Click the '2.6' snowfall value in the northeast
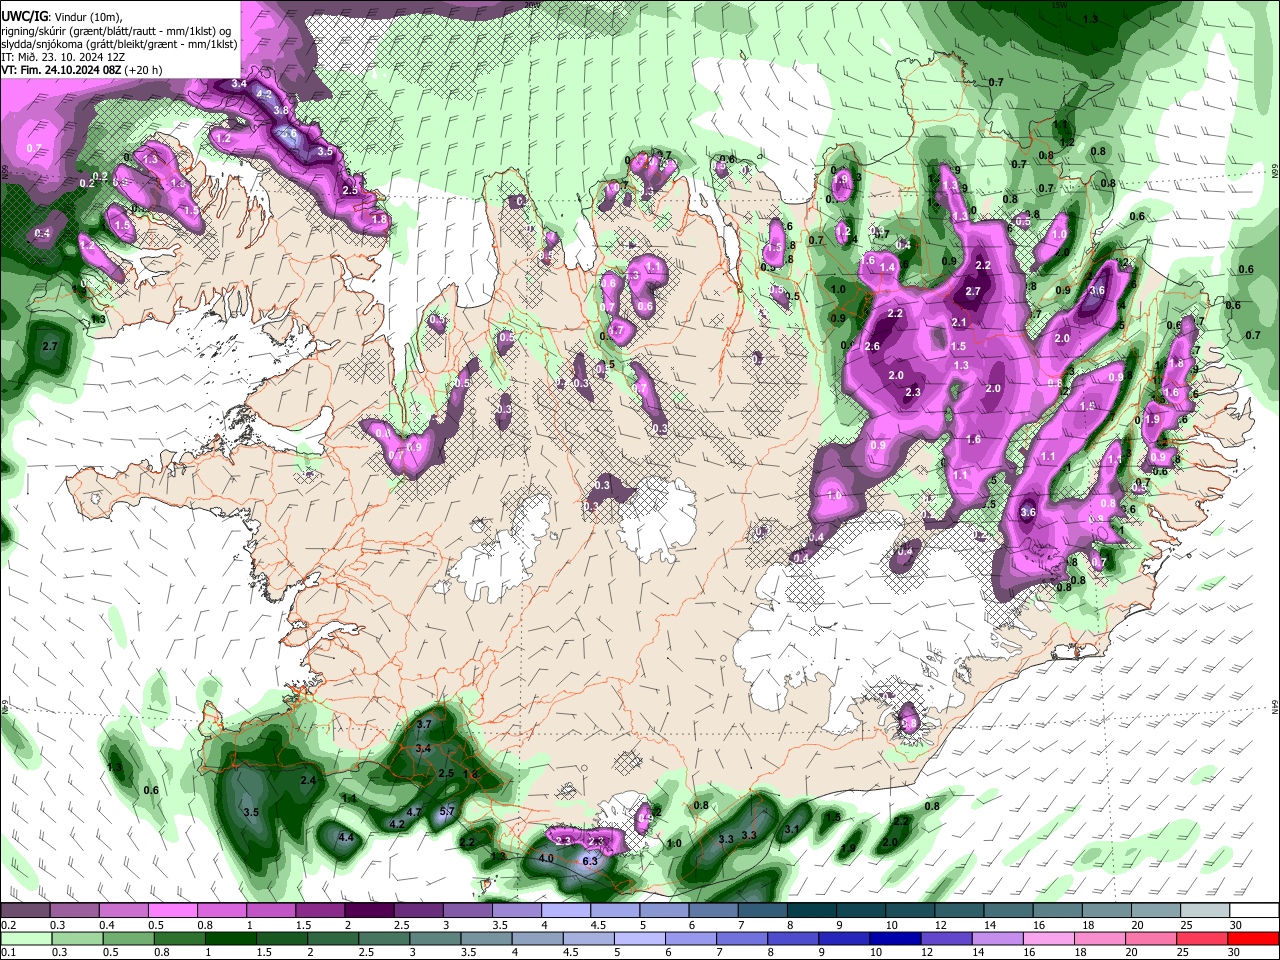 point(872,347)
